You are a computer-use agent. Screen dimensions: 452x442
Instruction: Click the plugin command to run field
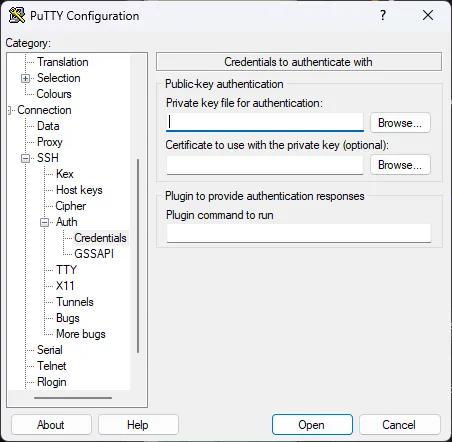[299, 233]
